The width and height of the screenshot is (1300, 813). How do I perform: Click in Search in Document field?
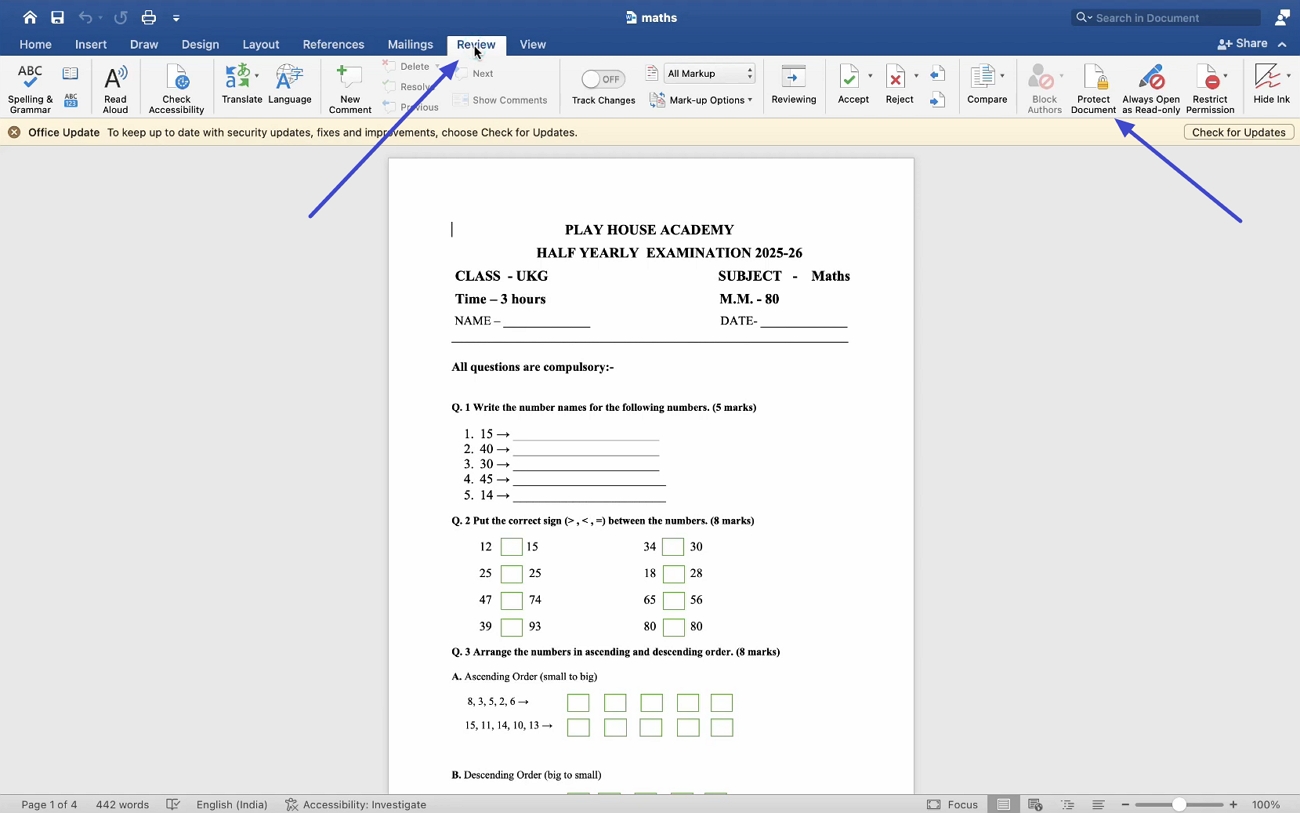click(1166, 17)
